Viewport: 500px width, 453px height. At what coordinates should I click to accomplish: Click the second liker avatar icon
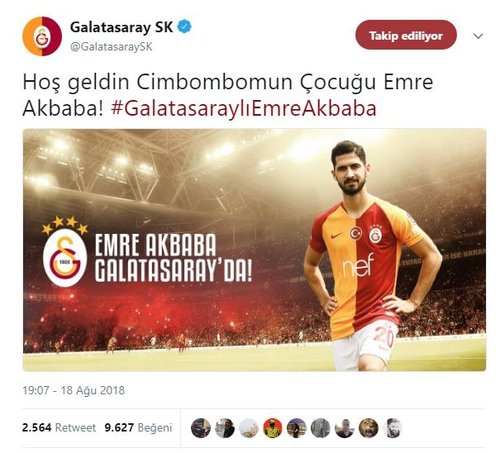coord(225,428)
